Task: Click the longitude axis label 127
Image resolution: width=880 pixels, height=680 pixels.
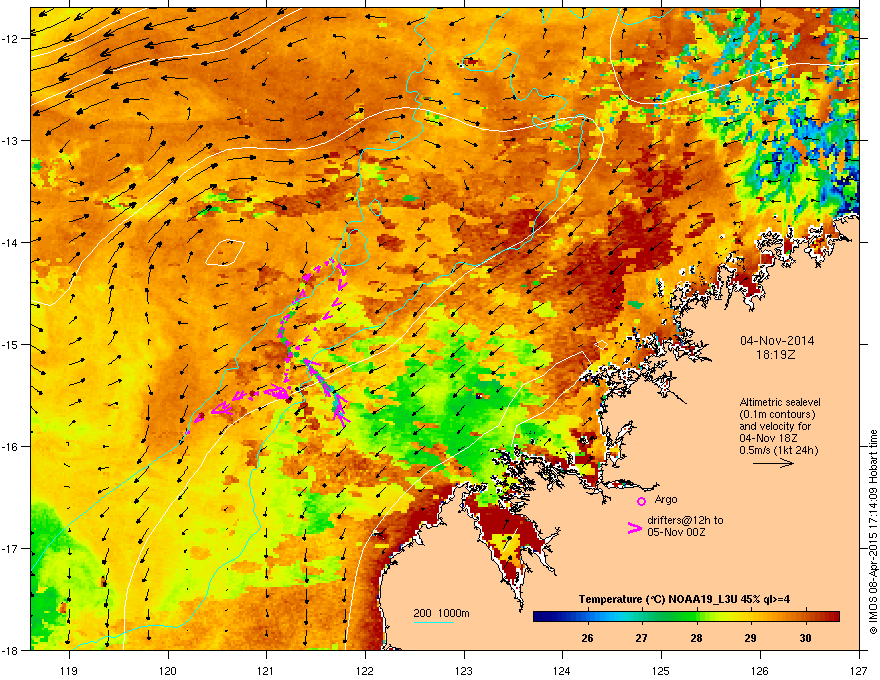Action: pyautogui.click(x=859, y=670)
